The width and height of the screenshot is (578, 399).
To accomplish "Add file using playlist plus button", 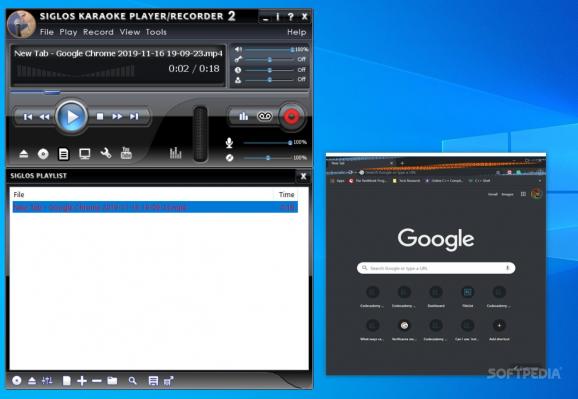I will click(x=82, y=381).
